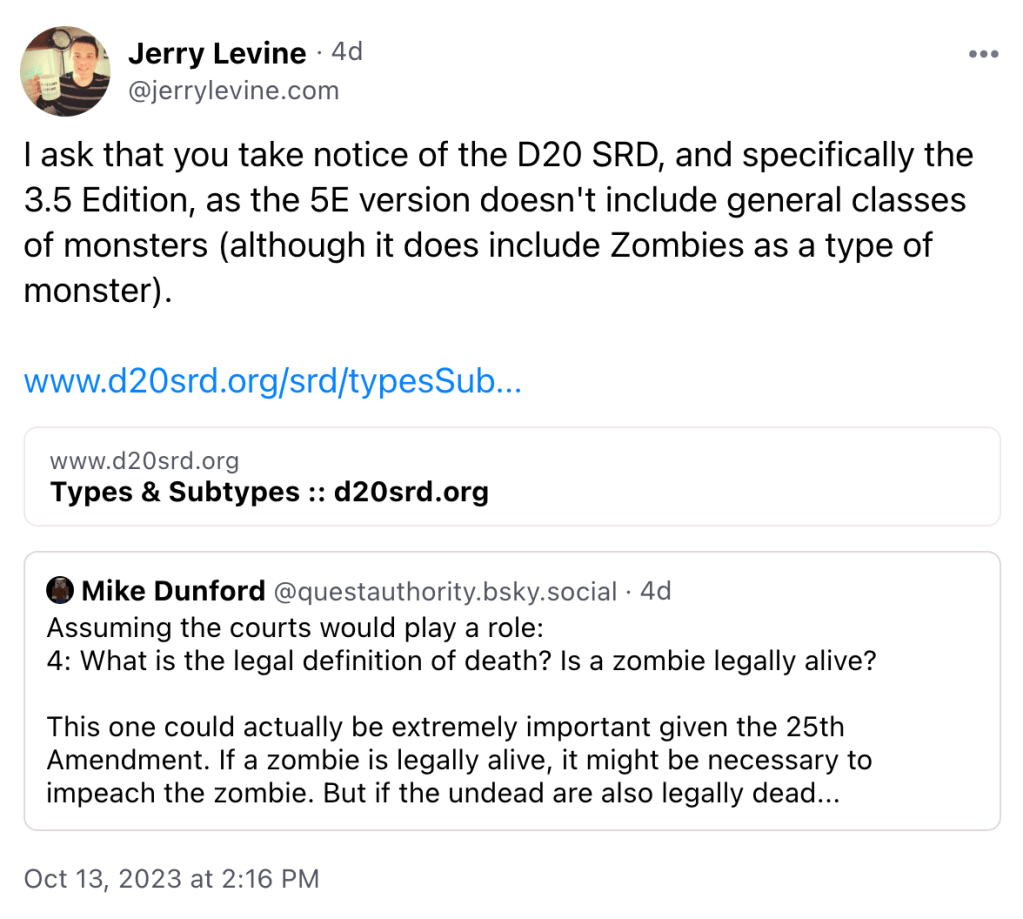Click the "3.5 Edition" line of post text

[x=494, y=200]
